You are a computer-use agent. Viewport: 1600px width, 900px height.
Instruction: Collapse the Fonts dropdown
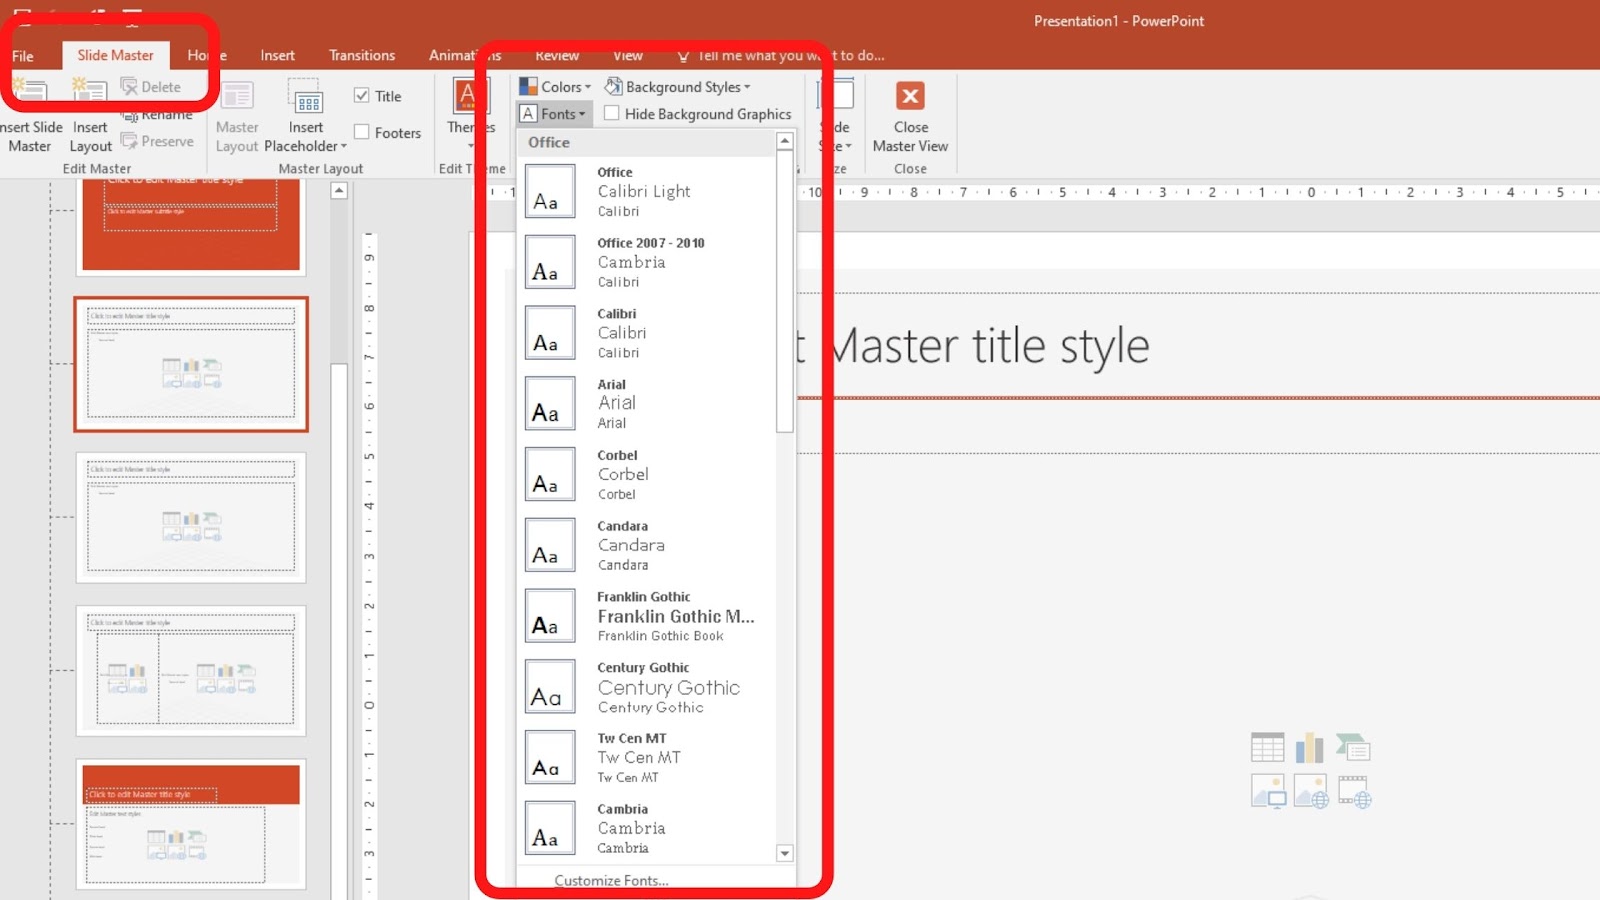[555, 114]
